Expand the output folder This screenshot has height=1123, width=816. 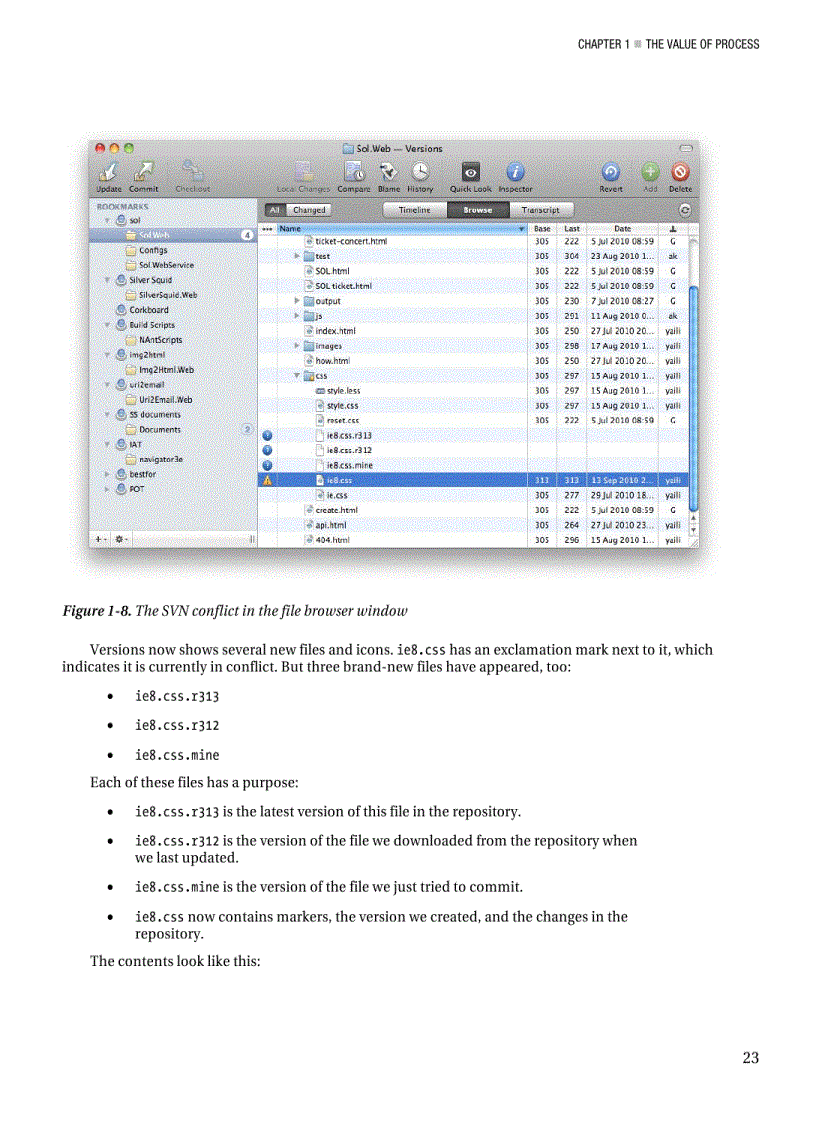[x=298, y=301]
